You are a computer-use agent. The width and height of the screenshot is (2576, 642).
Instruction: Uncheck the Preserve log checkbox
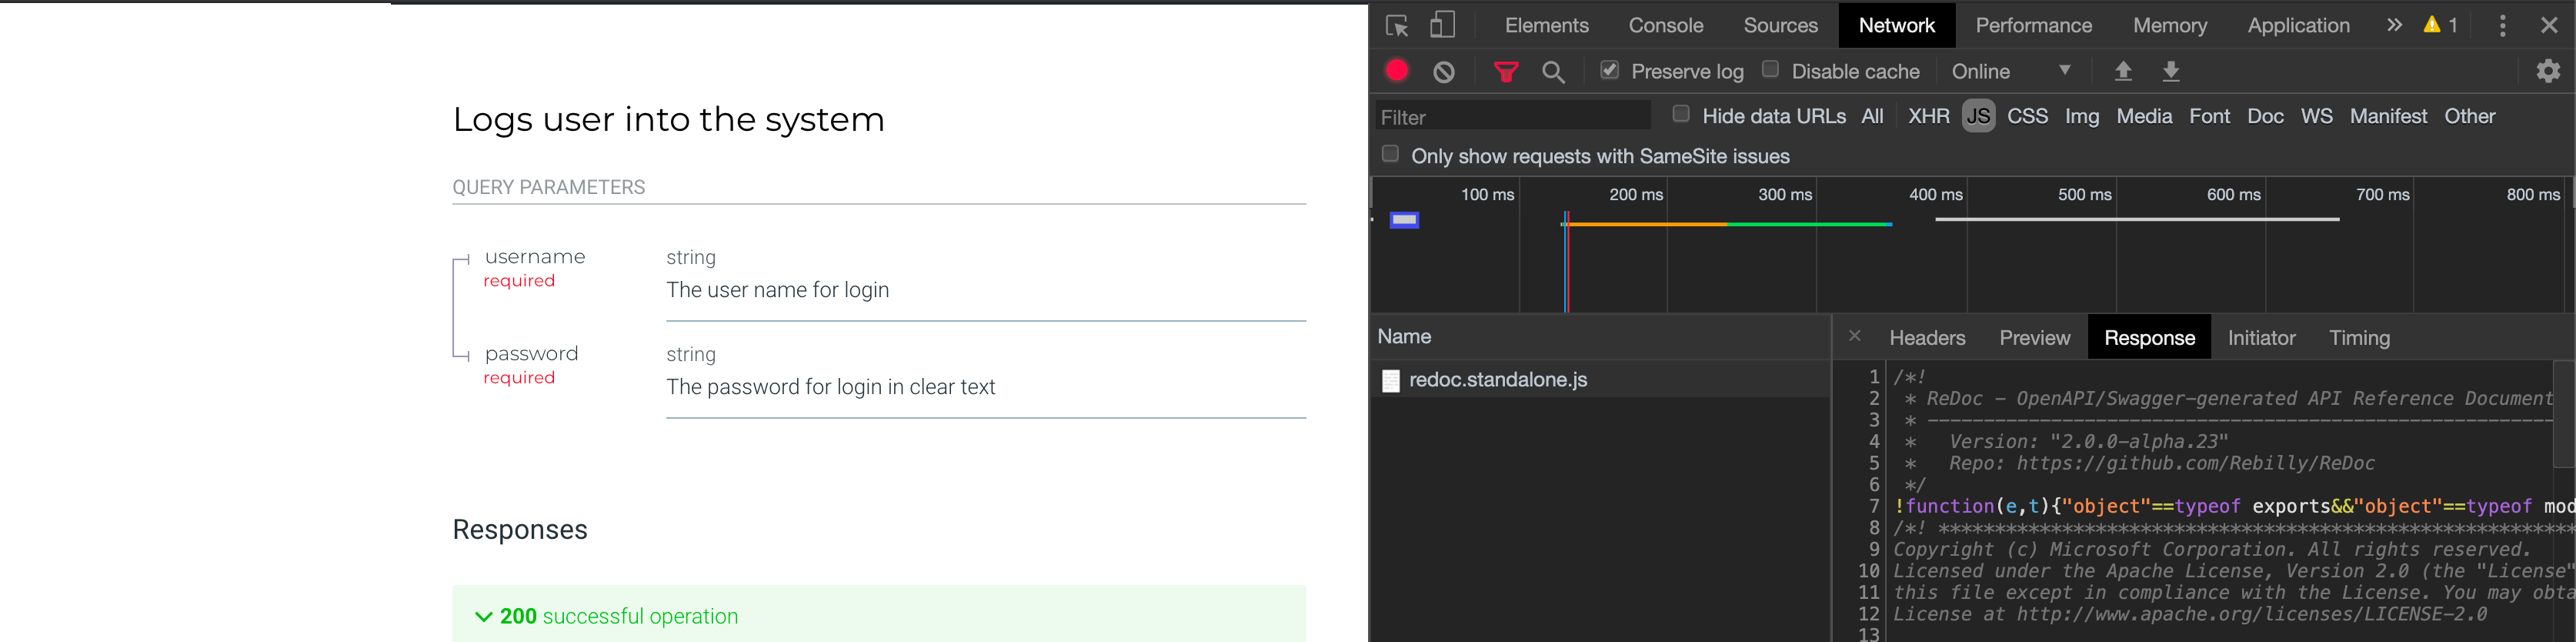(1609, 70)
